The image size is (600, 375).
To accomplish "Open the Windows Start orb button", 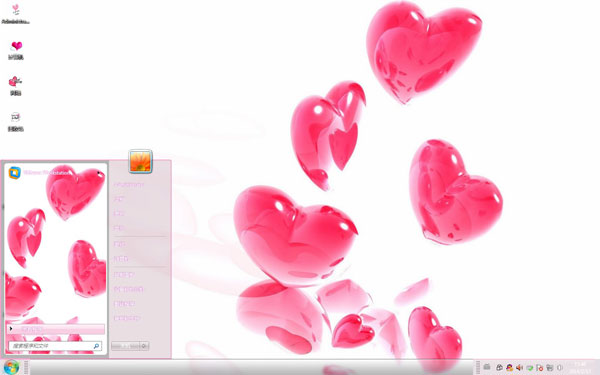I will coord(11,368).
